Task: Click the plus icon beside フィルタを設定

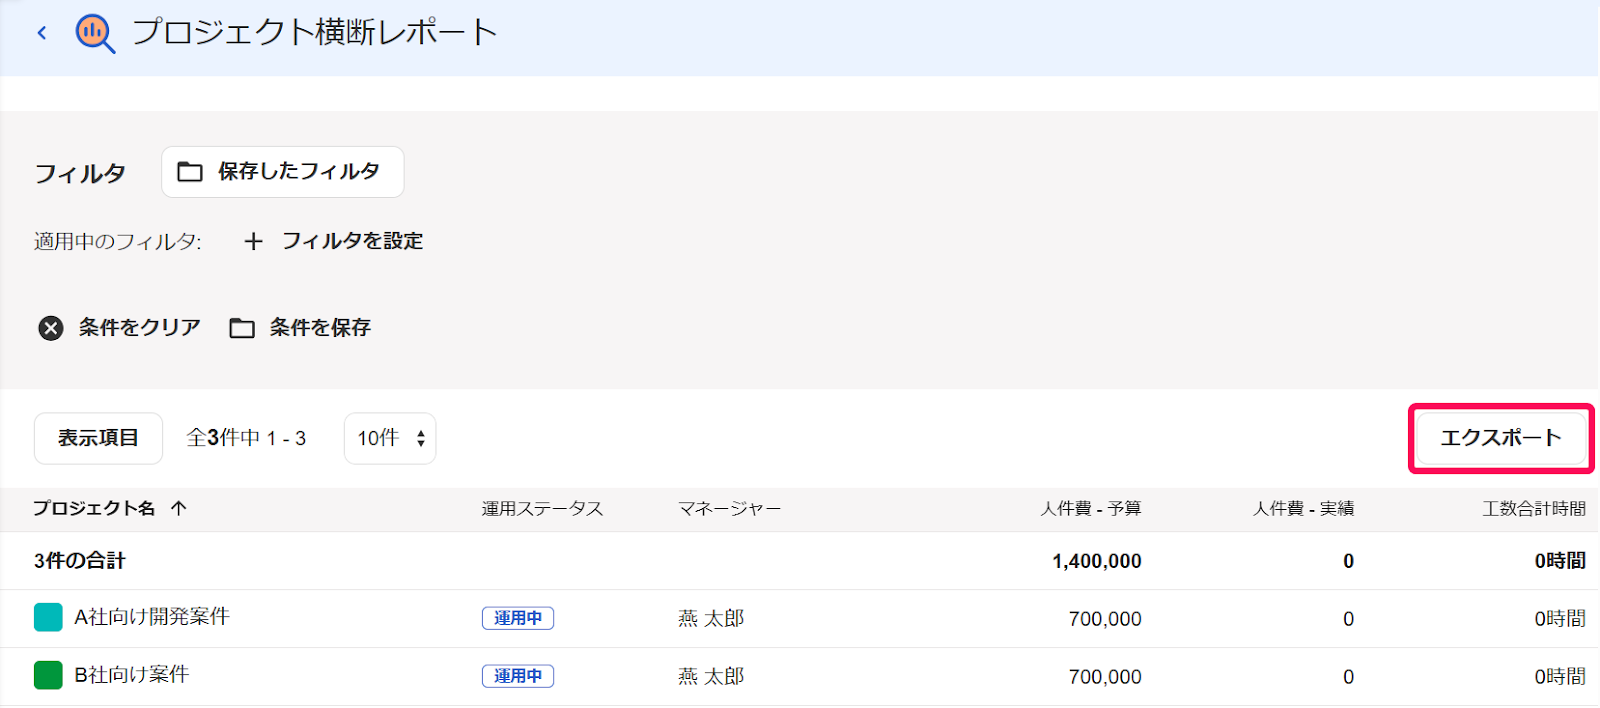Action: pyautogui.click(x=254, y=241)
